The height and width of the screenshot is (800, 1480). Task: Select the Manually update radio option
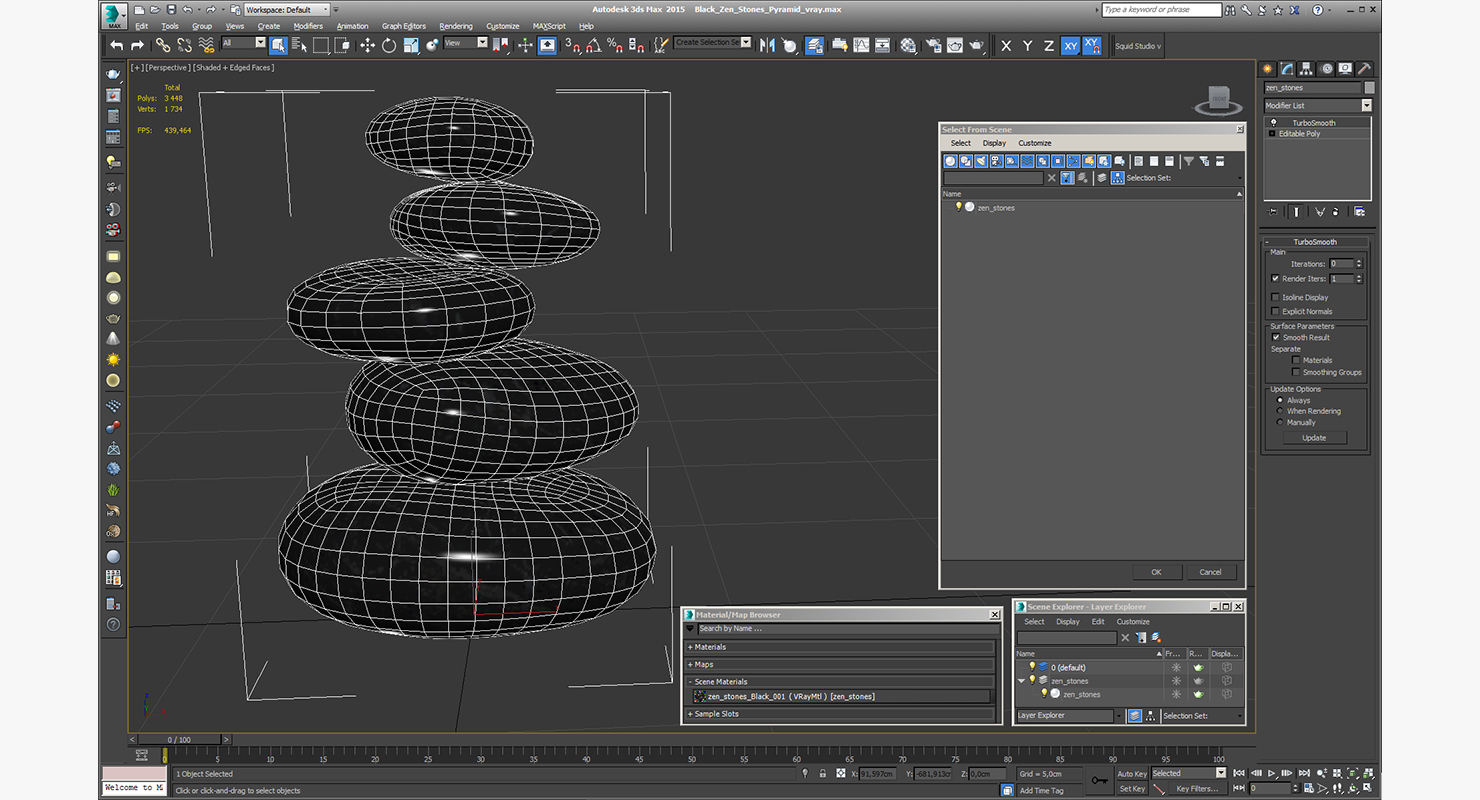coord(1280,422)
